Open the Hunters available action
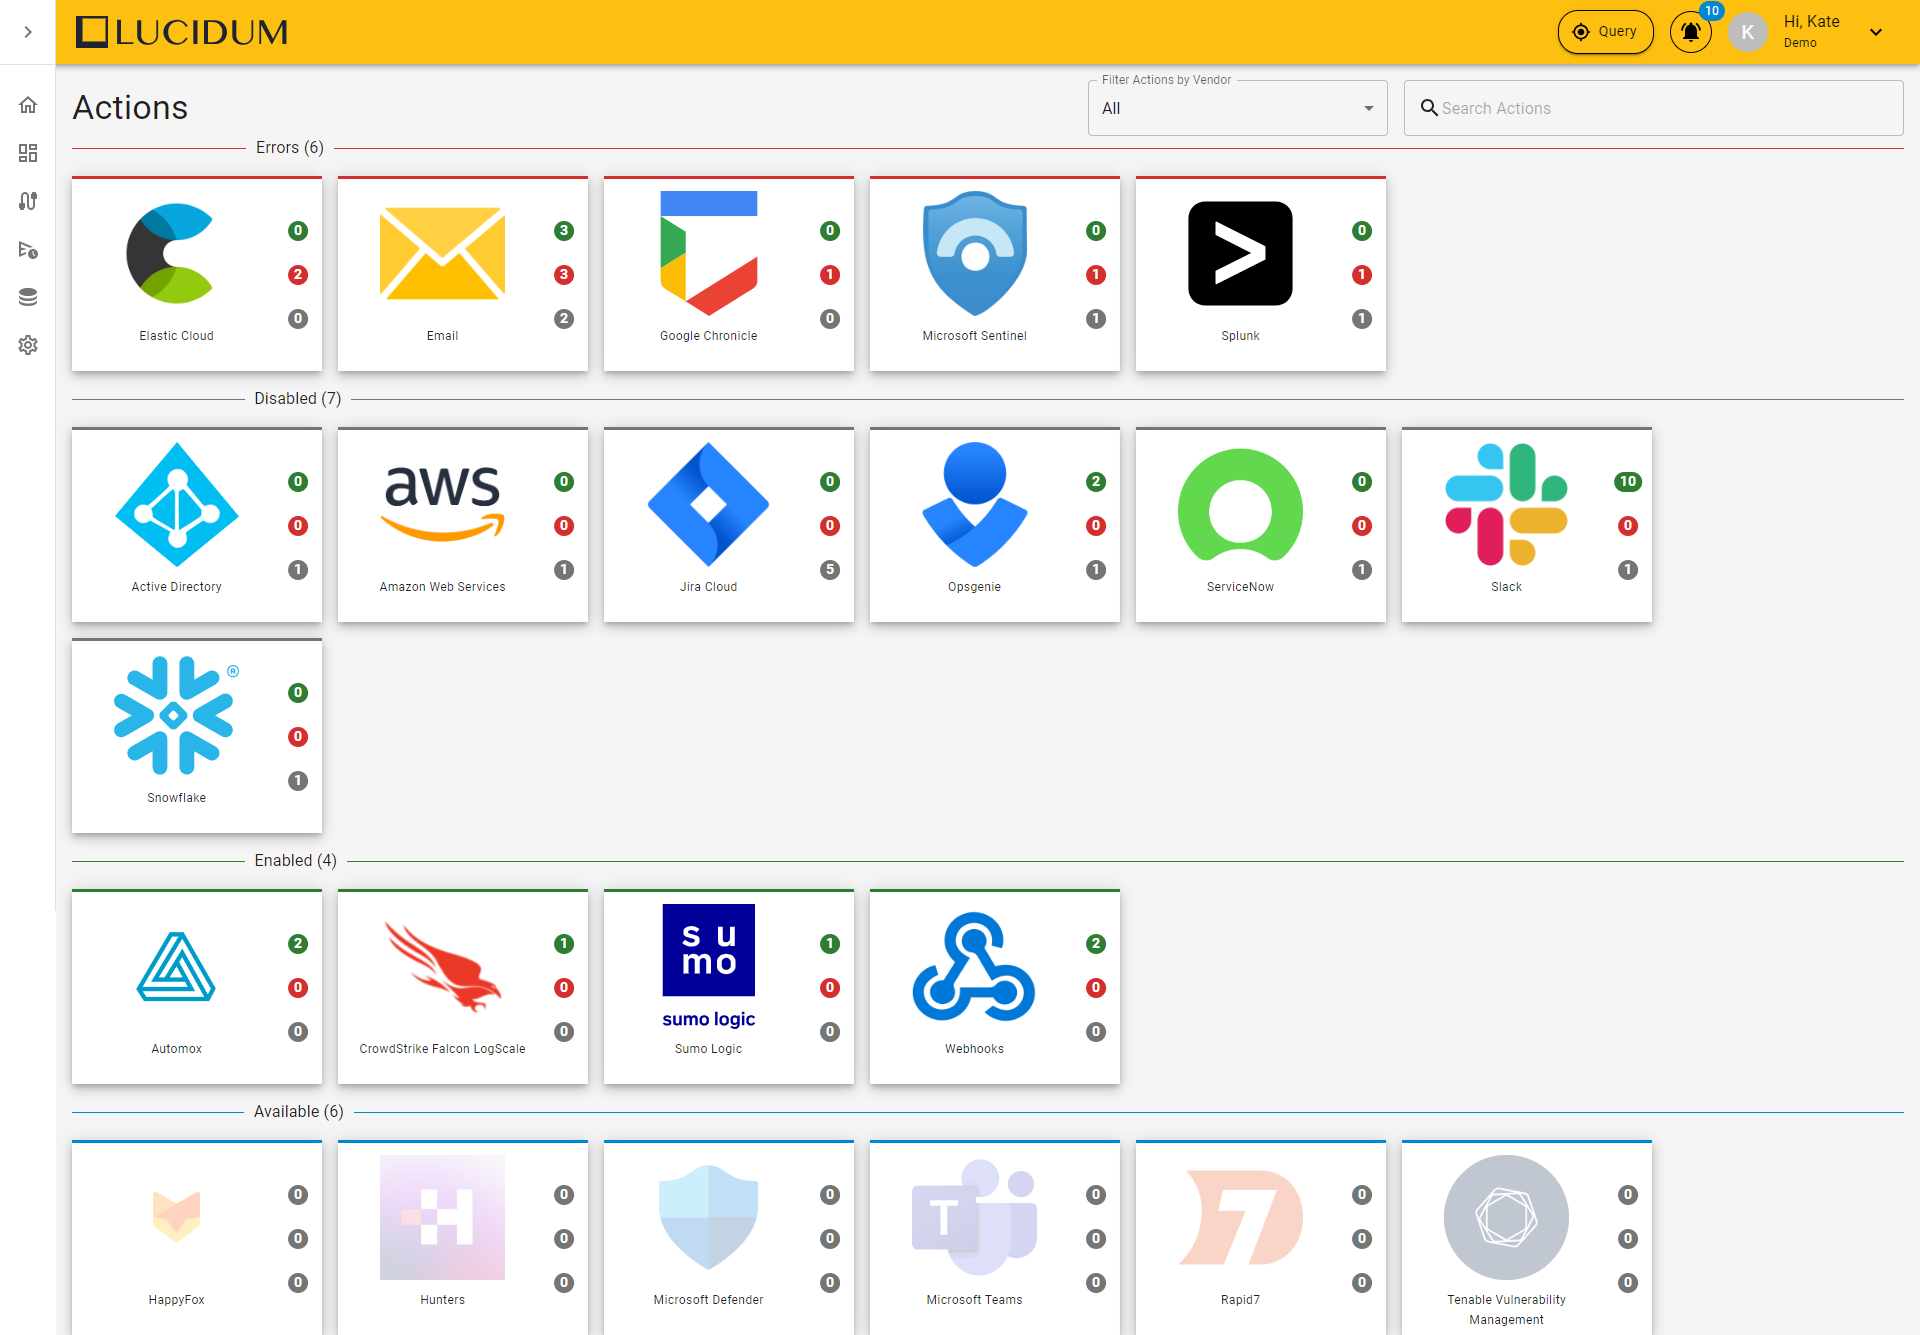Viewport: 1920px width, 1335px height. [x=463, y=1237]
